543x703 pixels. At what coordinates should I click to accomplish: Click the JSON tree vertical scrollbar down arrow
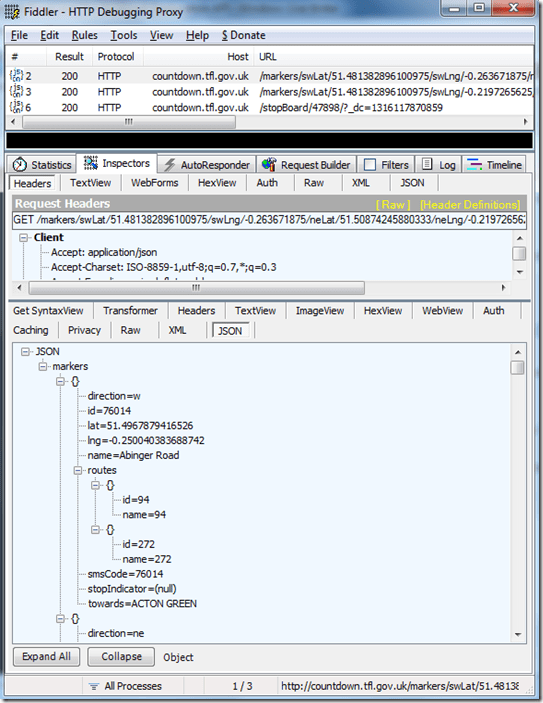tap(518, 634)
